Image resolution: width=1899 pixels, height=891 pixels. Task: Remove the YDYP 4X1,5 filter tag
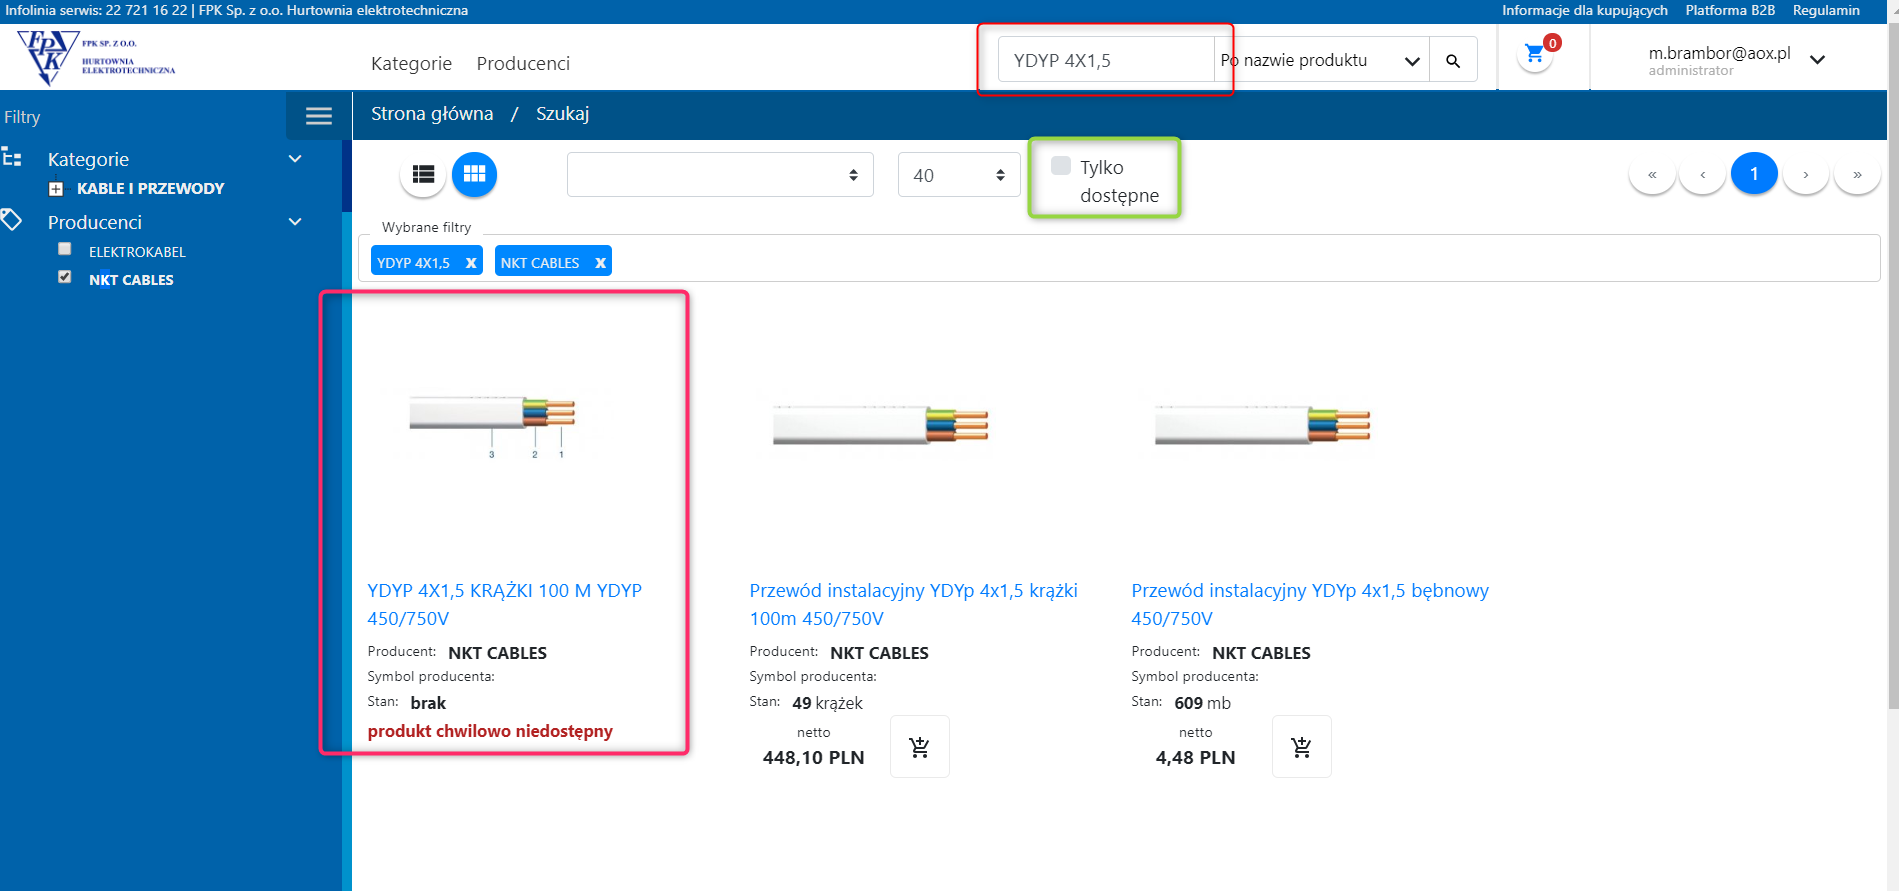pyautogui.click(x=471, y=263)
